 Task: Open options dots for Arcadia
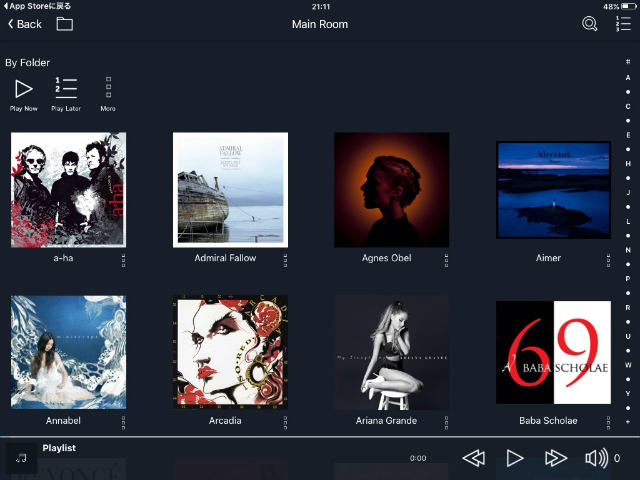285,423
